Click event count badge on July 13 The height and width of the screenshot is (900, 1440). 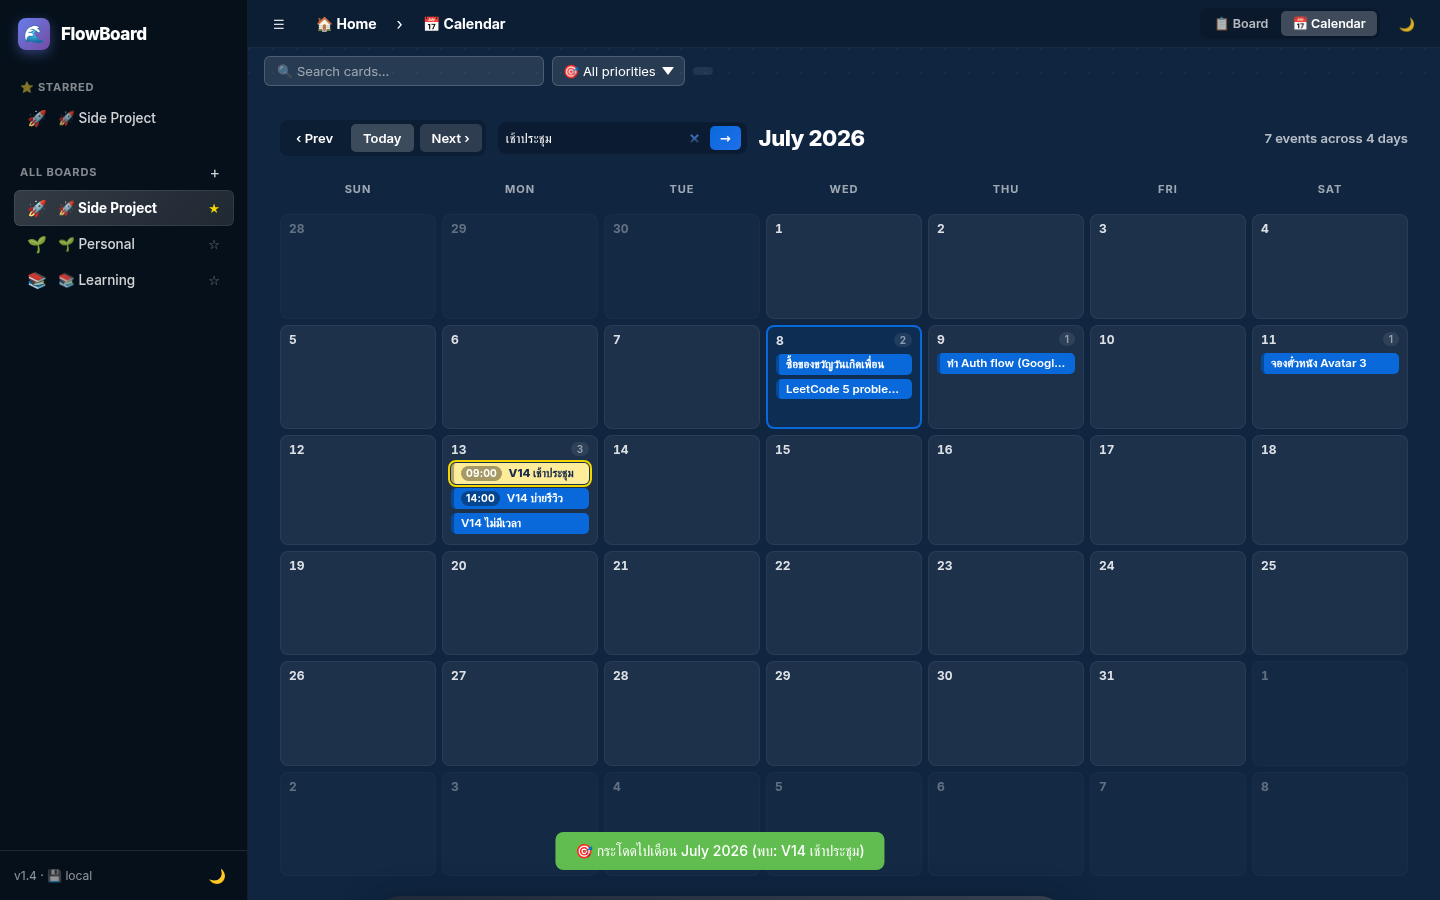pyautogui.click(x=579, y=449)
